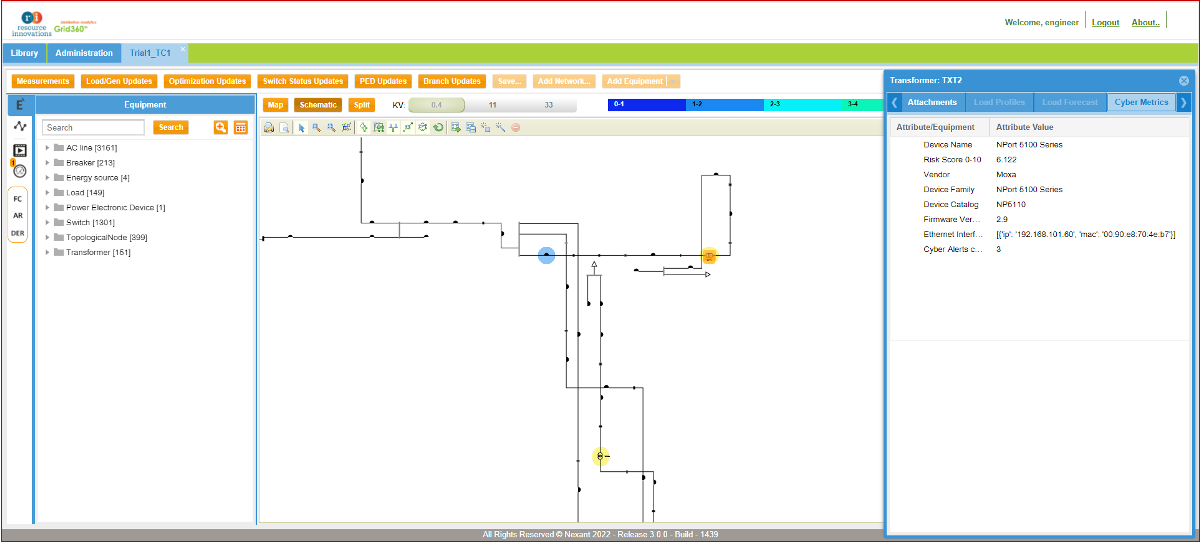Screen dimensions: 1200x542
Task: Switch to Map view
Action: (x=275, y=104)
